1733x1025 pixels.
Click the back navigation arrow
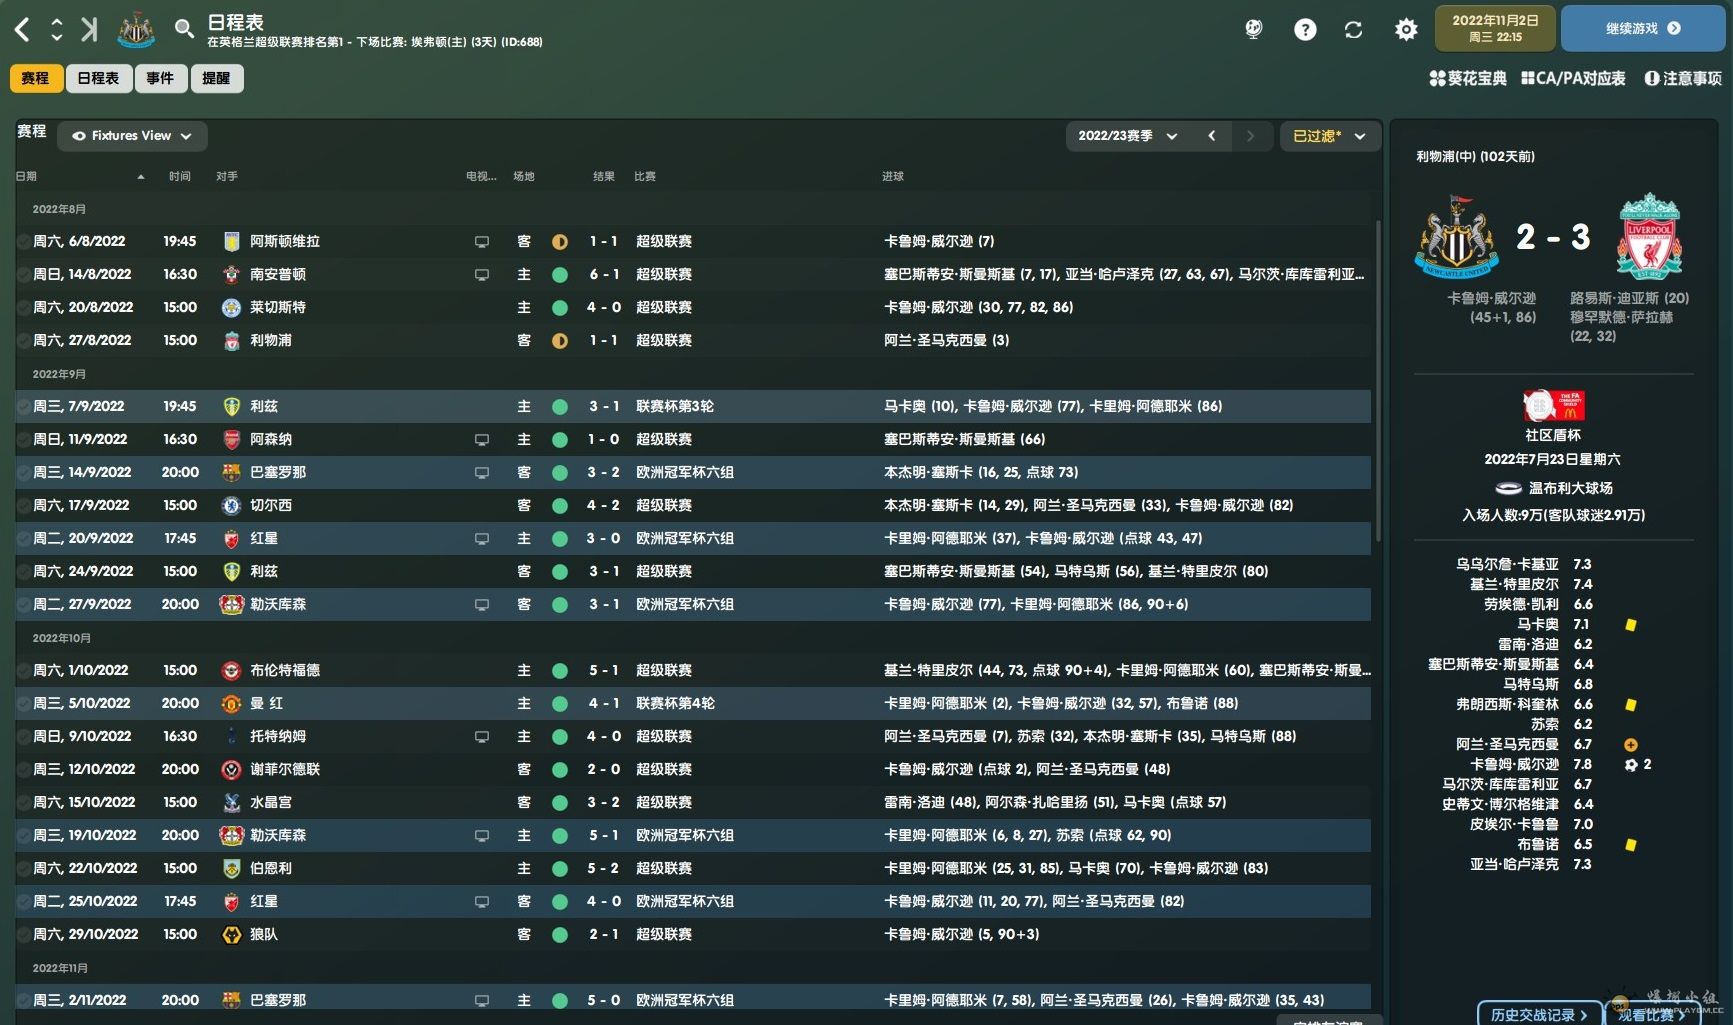point(22,30)
